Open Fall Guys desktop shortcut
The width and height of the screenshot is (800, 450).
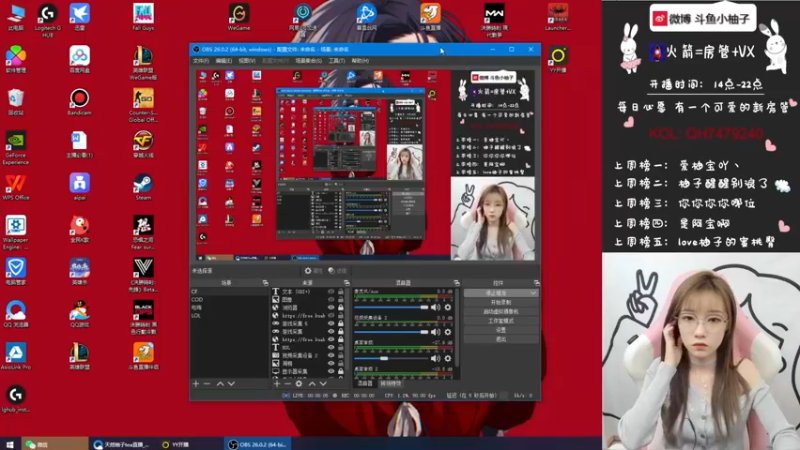click(x=143, y=17)
